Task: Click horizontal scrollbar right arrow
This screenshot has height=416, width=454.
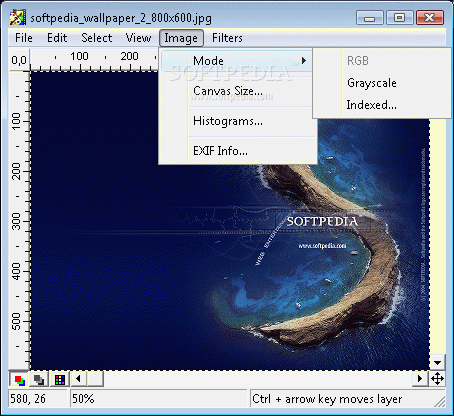Action: [420, 379]
